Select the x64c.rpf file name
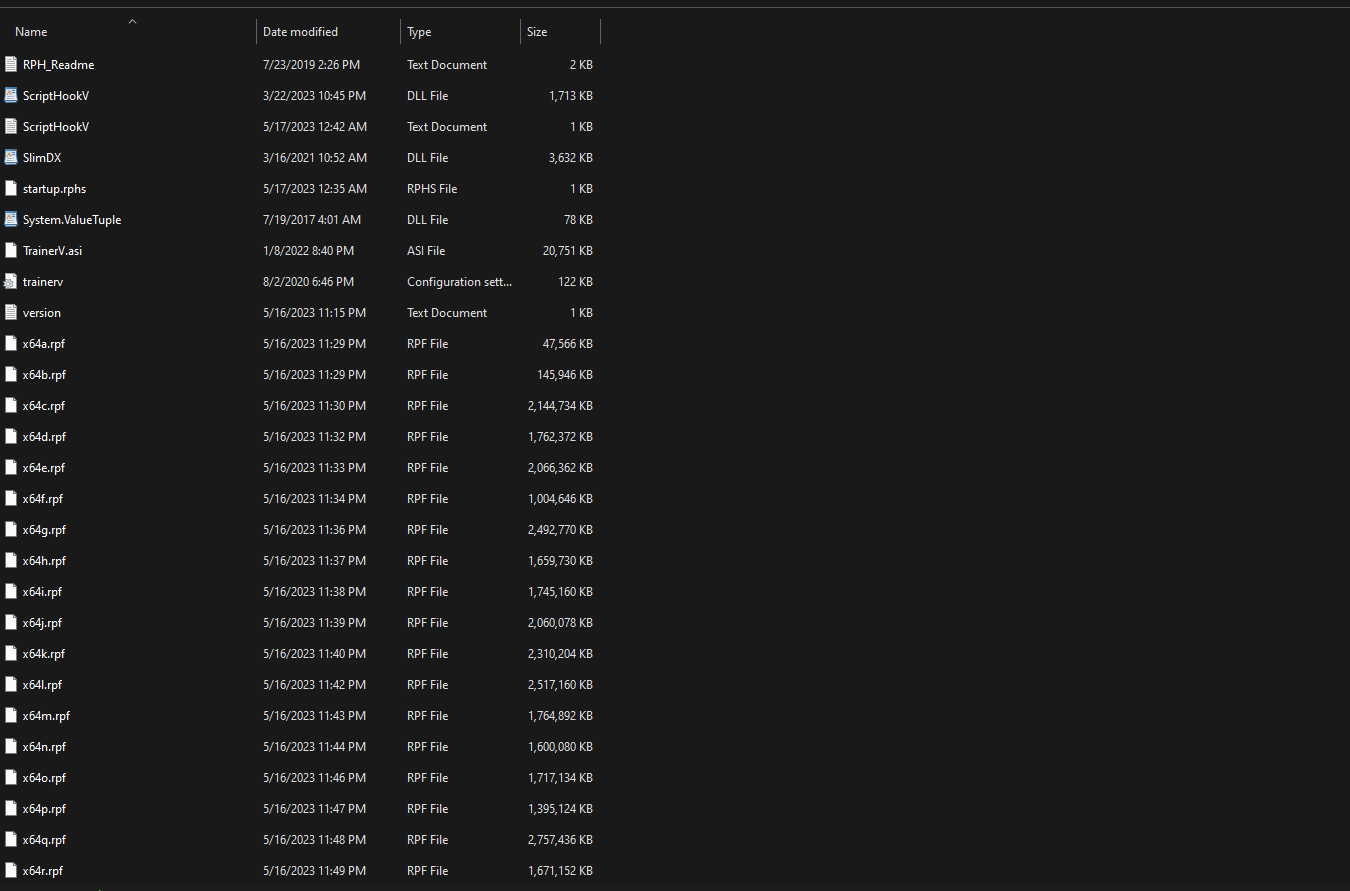 [x=44, y=406]
